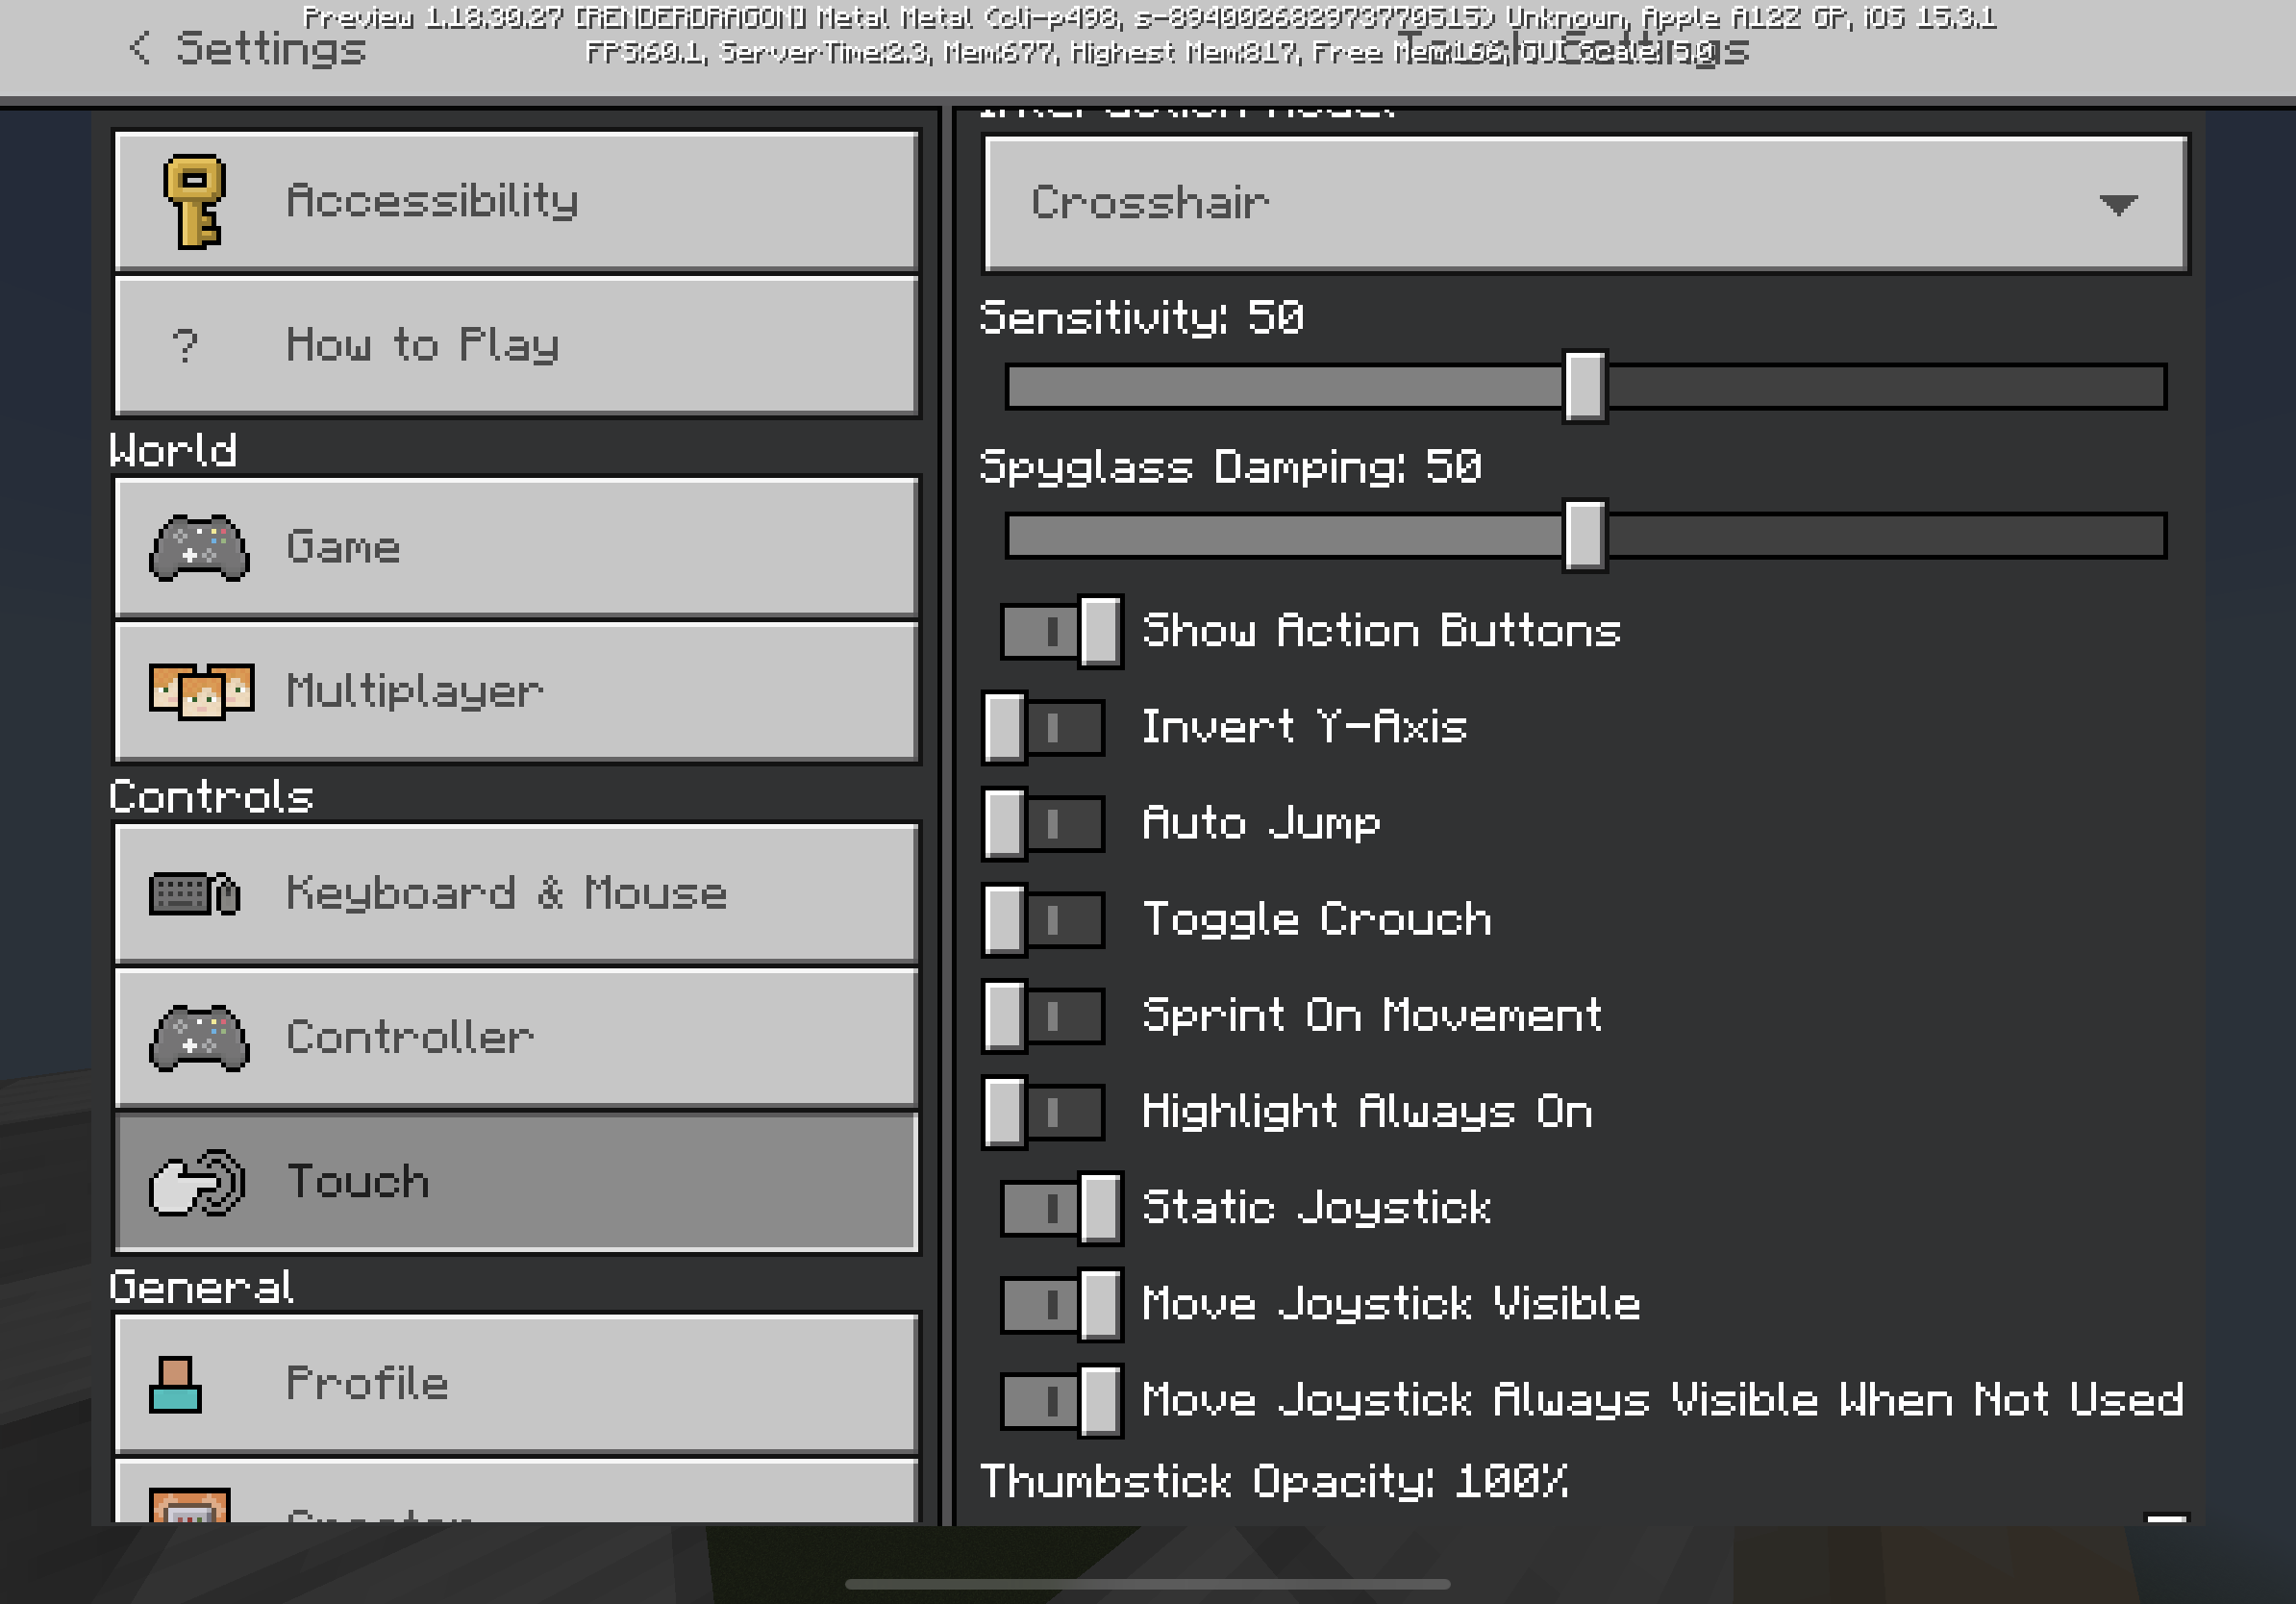Click the Sensitivity slider handle
Screen dimensions: 2296x1604
pyautogui.click(x=1584, y=386)
